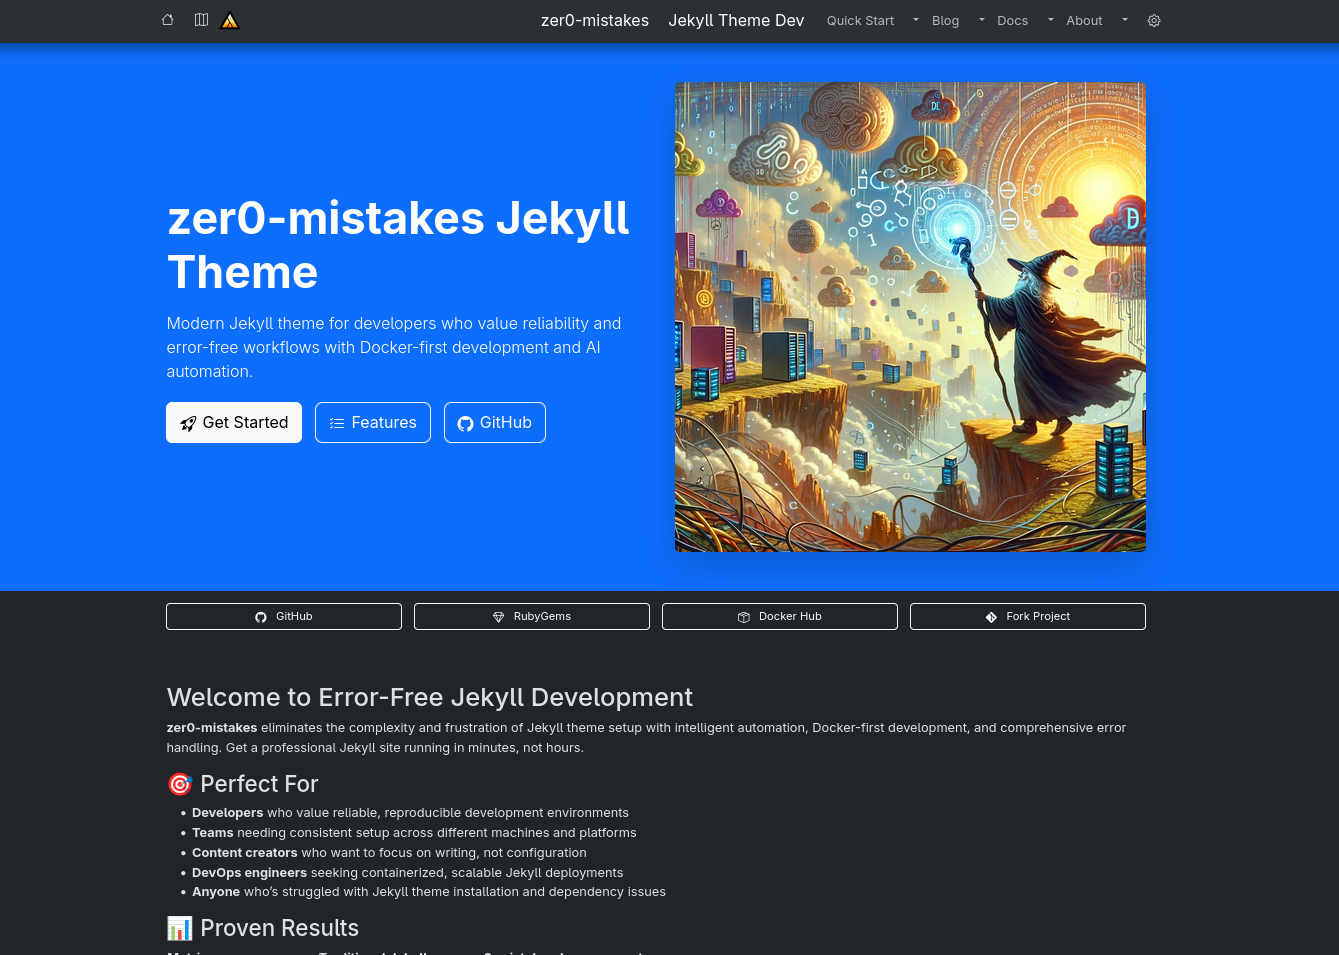Select the Jekyll Theme Dev menu item
Viewport: 1339px width, 955px height.
(x=736, y=20)
